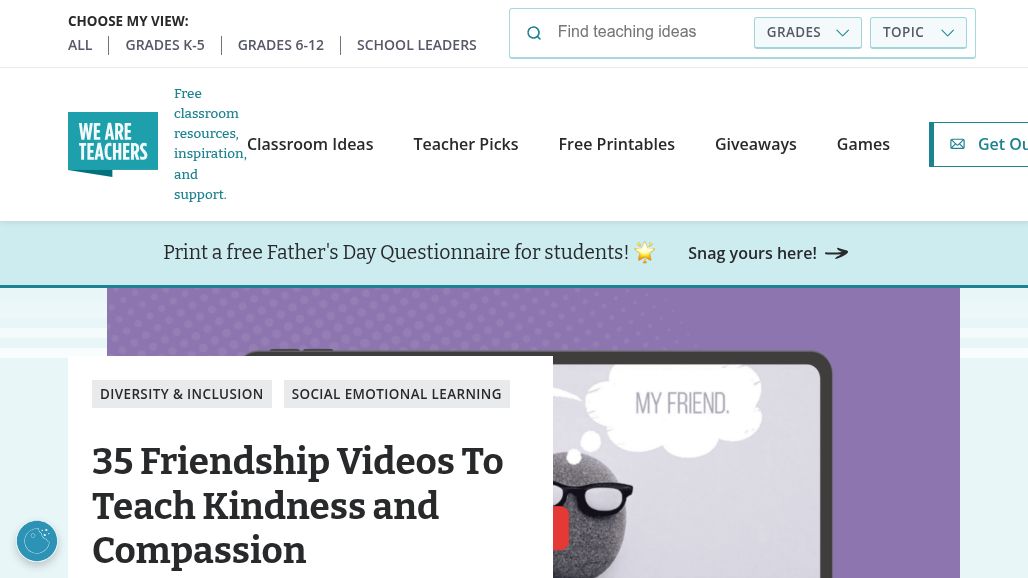
Task: Open the Diversity & Inclusion category tag
Action: (182, 394)
